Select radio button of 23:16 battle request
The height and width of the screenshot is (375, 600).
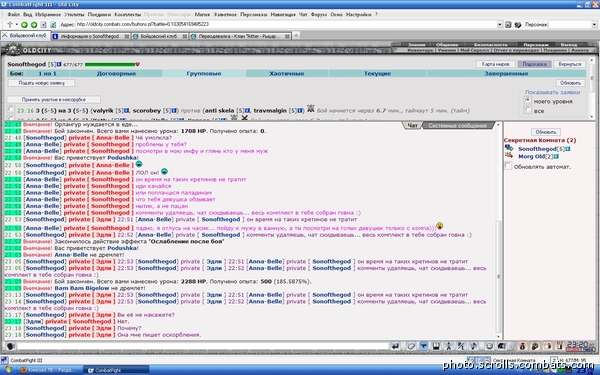(x=11, y=109)
